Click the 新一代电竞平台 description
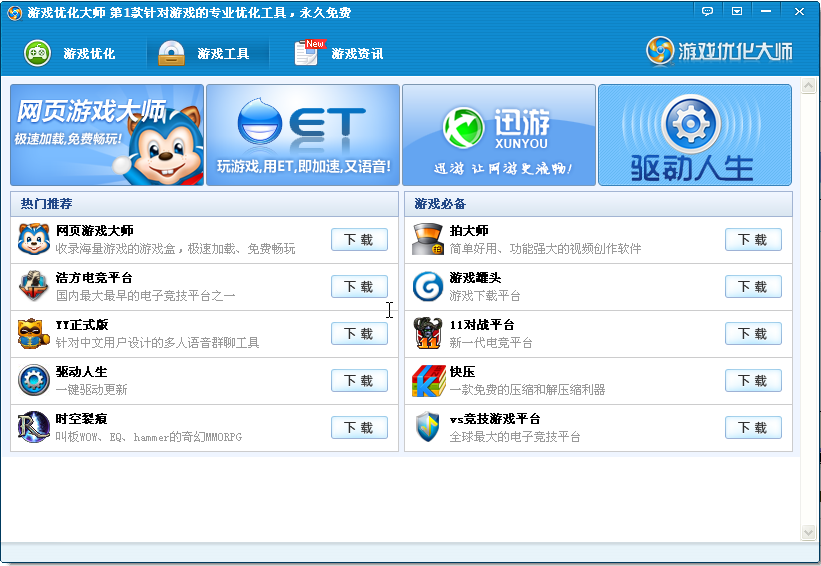This screenshot has height=566, width=821. [x=491, y=343]
